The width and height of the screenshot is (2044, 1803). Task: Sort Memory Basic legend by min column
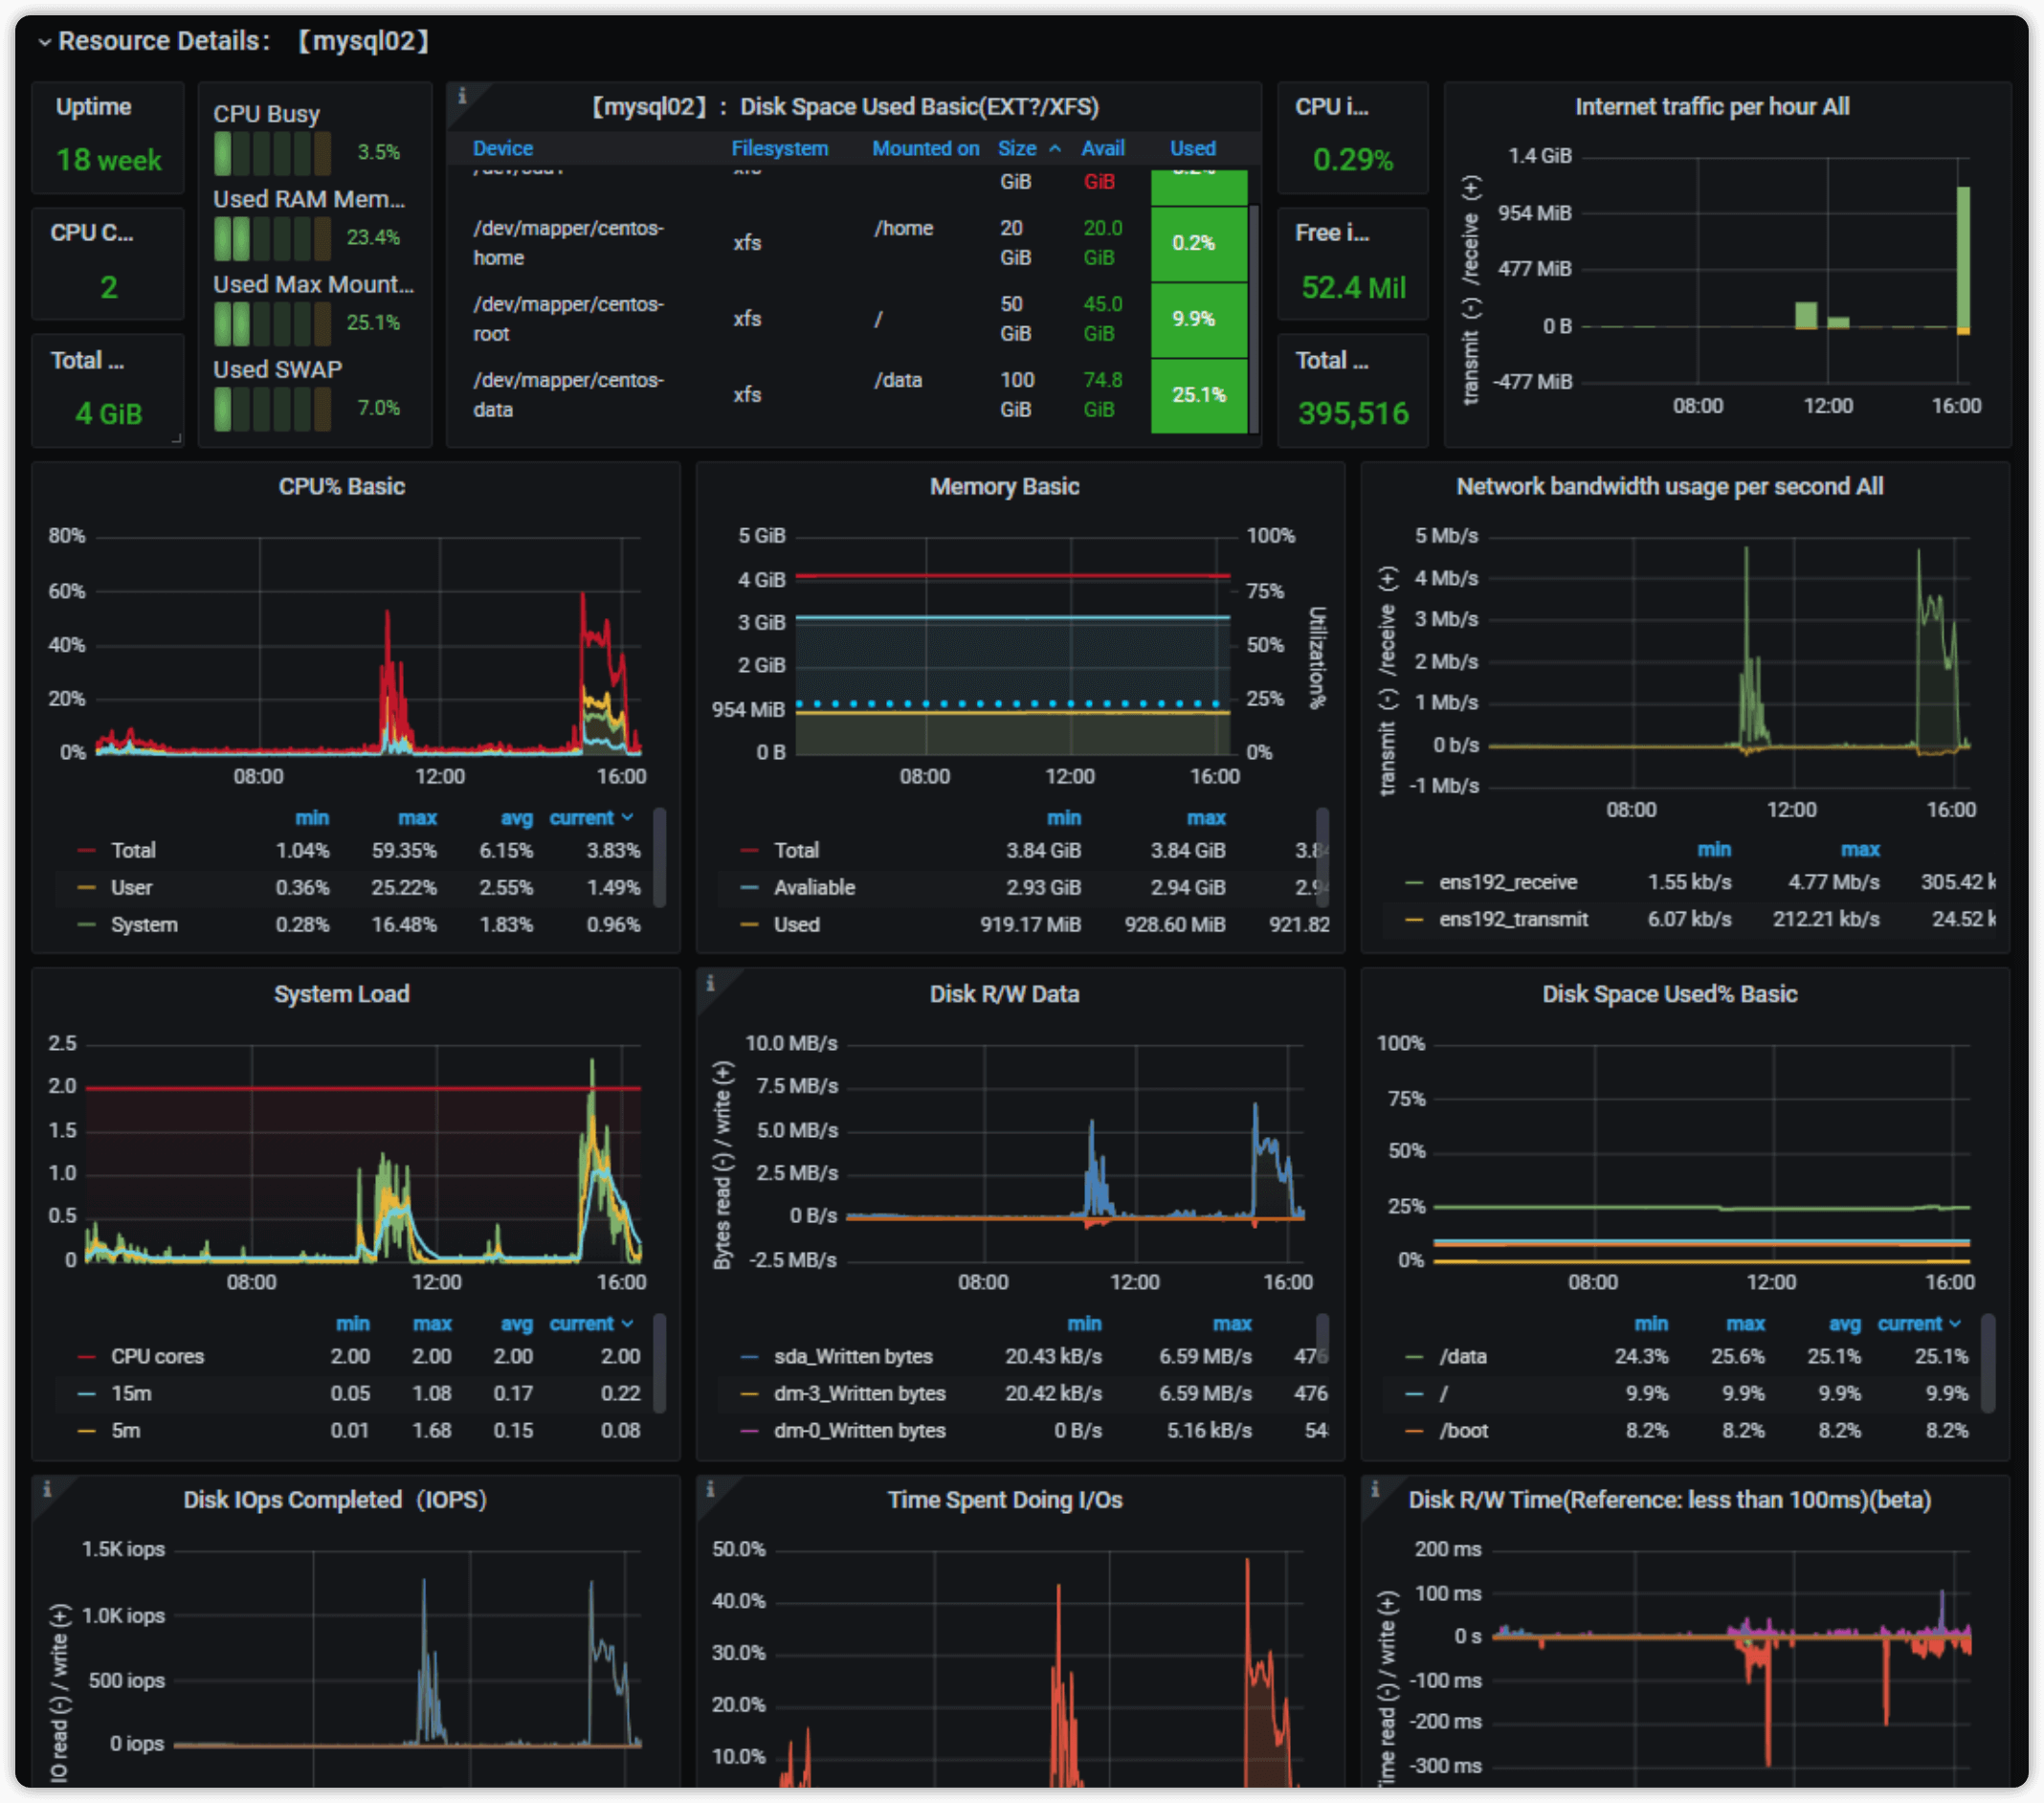1064,818
